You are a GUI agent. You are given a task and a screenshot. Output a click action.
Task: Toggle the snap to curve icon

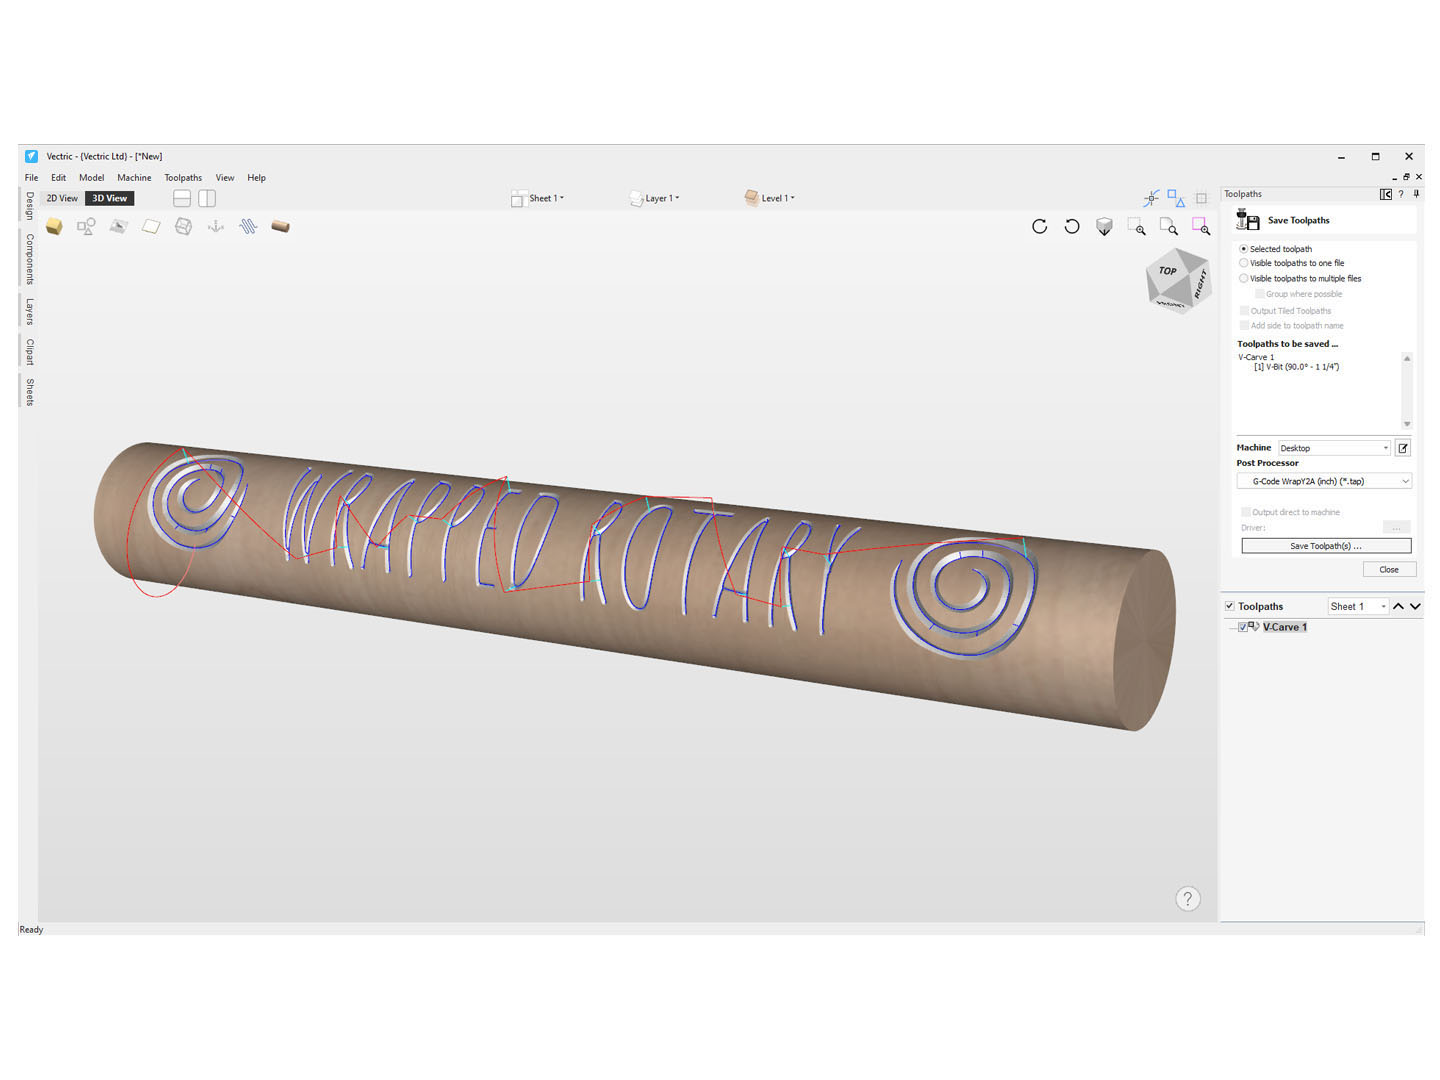1152,198
